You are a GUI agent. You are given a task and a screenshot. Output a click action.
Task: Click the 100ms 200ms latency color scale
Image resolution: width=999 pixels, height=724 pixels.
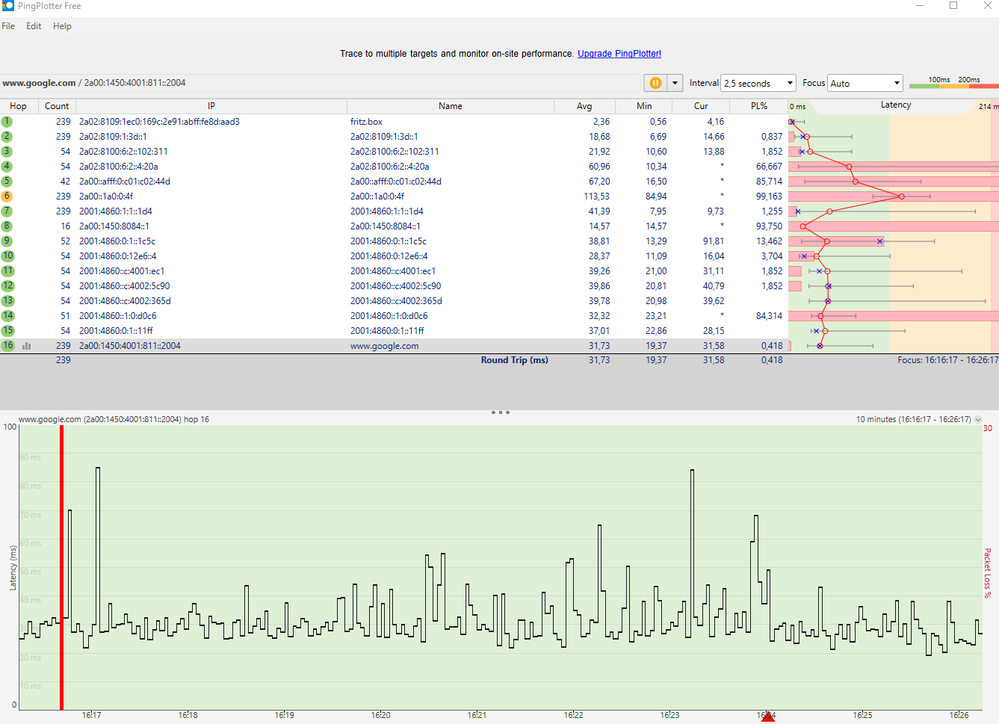point(953,83)
